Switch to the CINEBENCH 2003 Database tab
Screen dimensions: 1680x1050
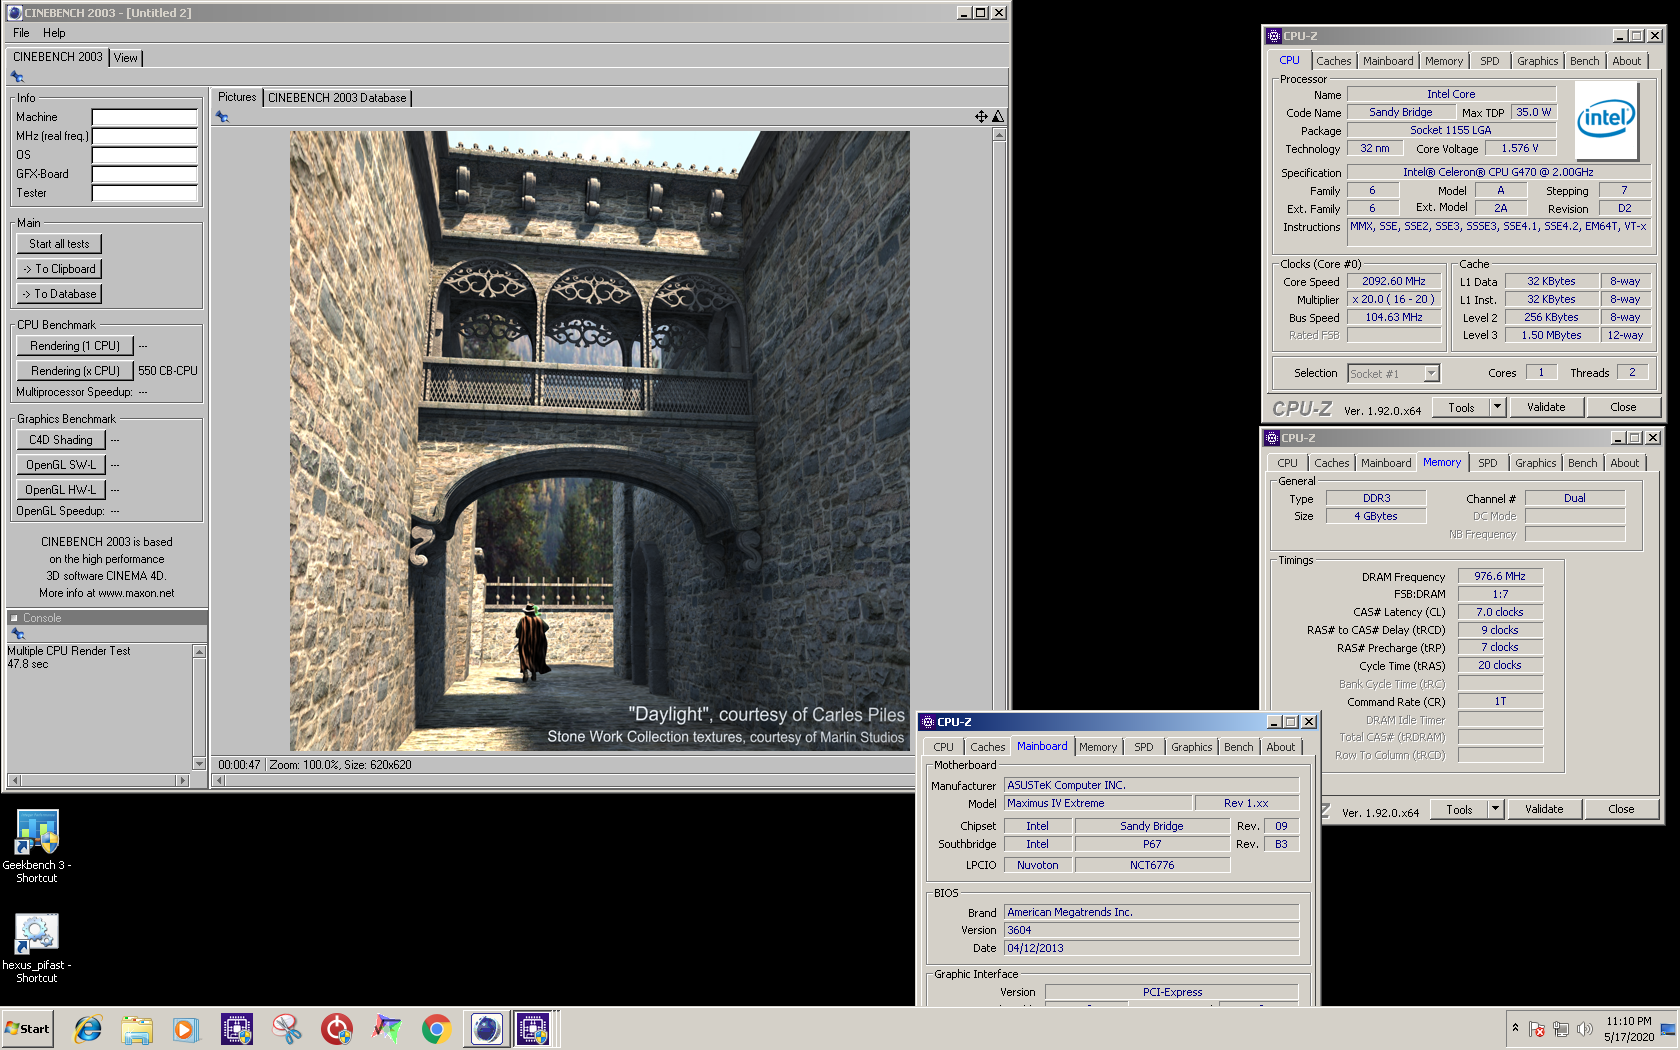click(337, 98)
